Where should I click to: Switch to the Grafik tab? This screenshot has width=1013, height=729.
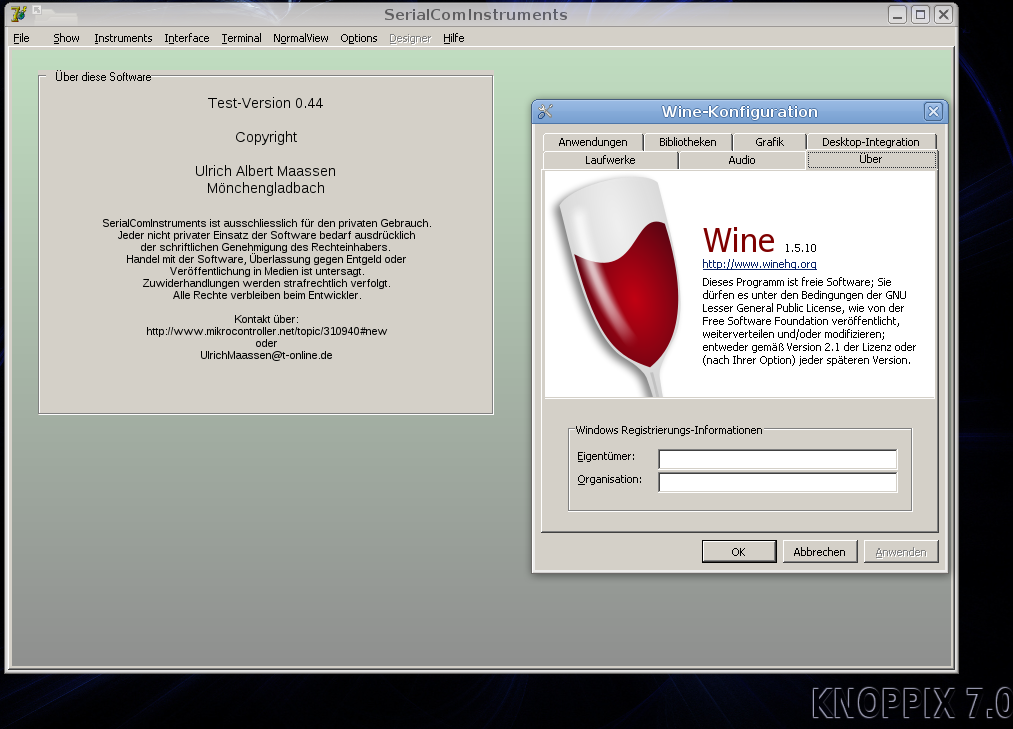pyautogui.click(x=769, y=142)
